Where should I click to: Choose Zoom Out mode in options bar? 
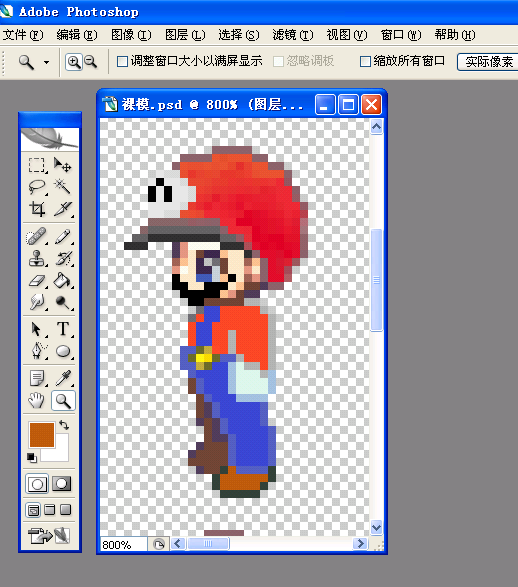point(90,61)
